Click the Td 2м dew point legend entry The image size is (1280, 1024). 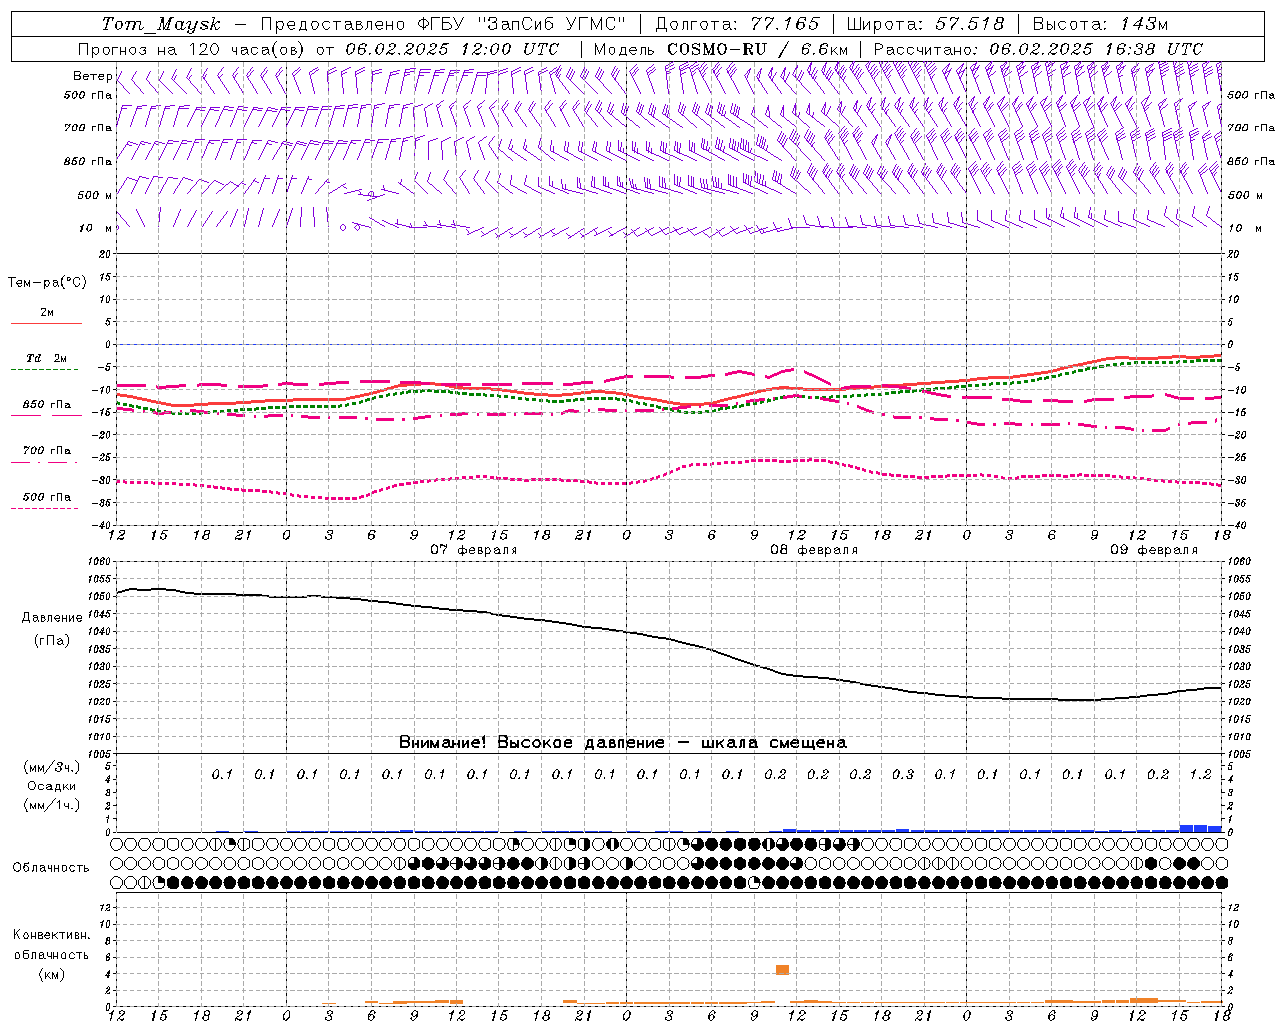coord(46,363)
